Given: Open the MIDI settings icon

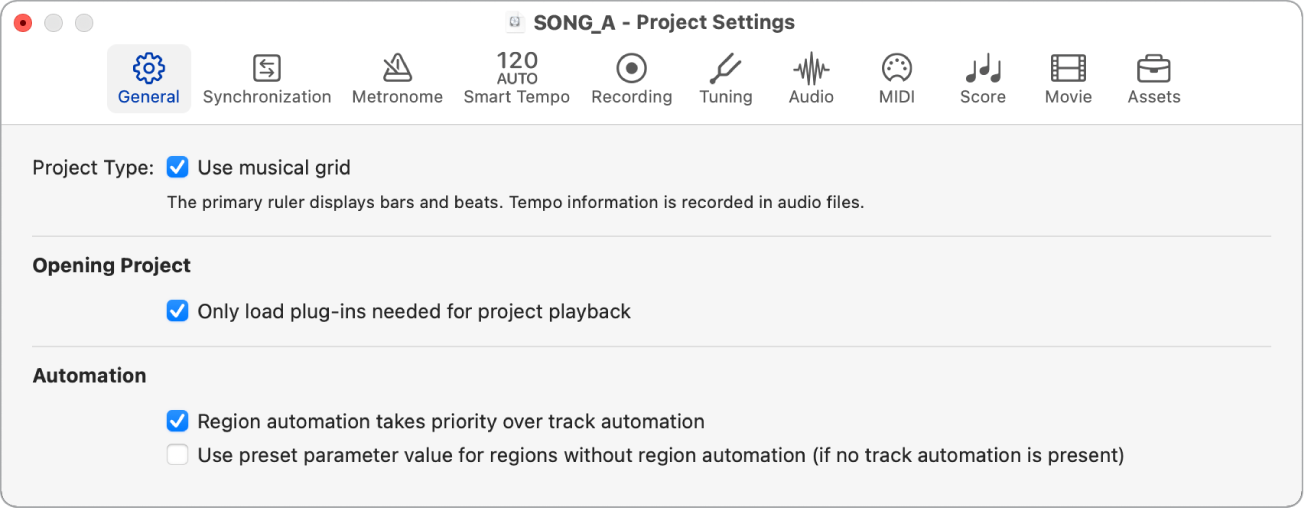Looking at the screenshot, I should [x=897, y=68].
